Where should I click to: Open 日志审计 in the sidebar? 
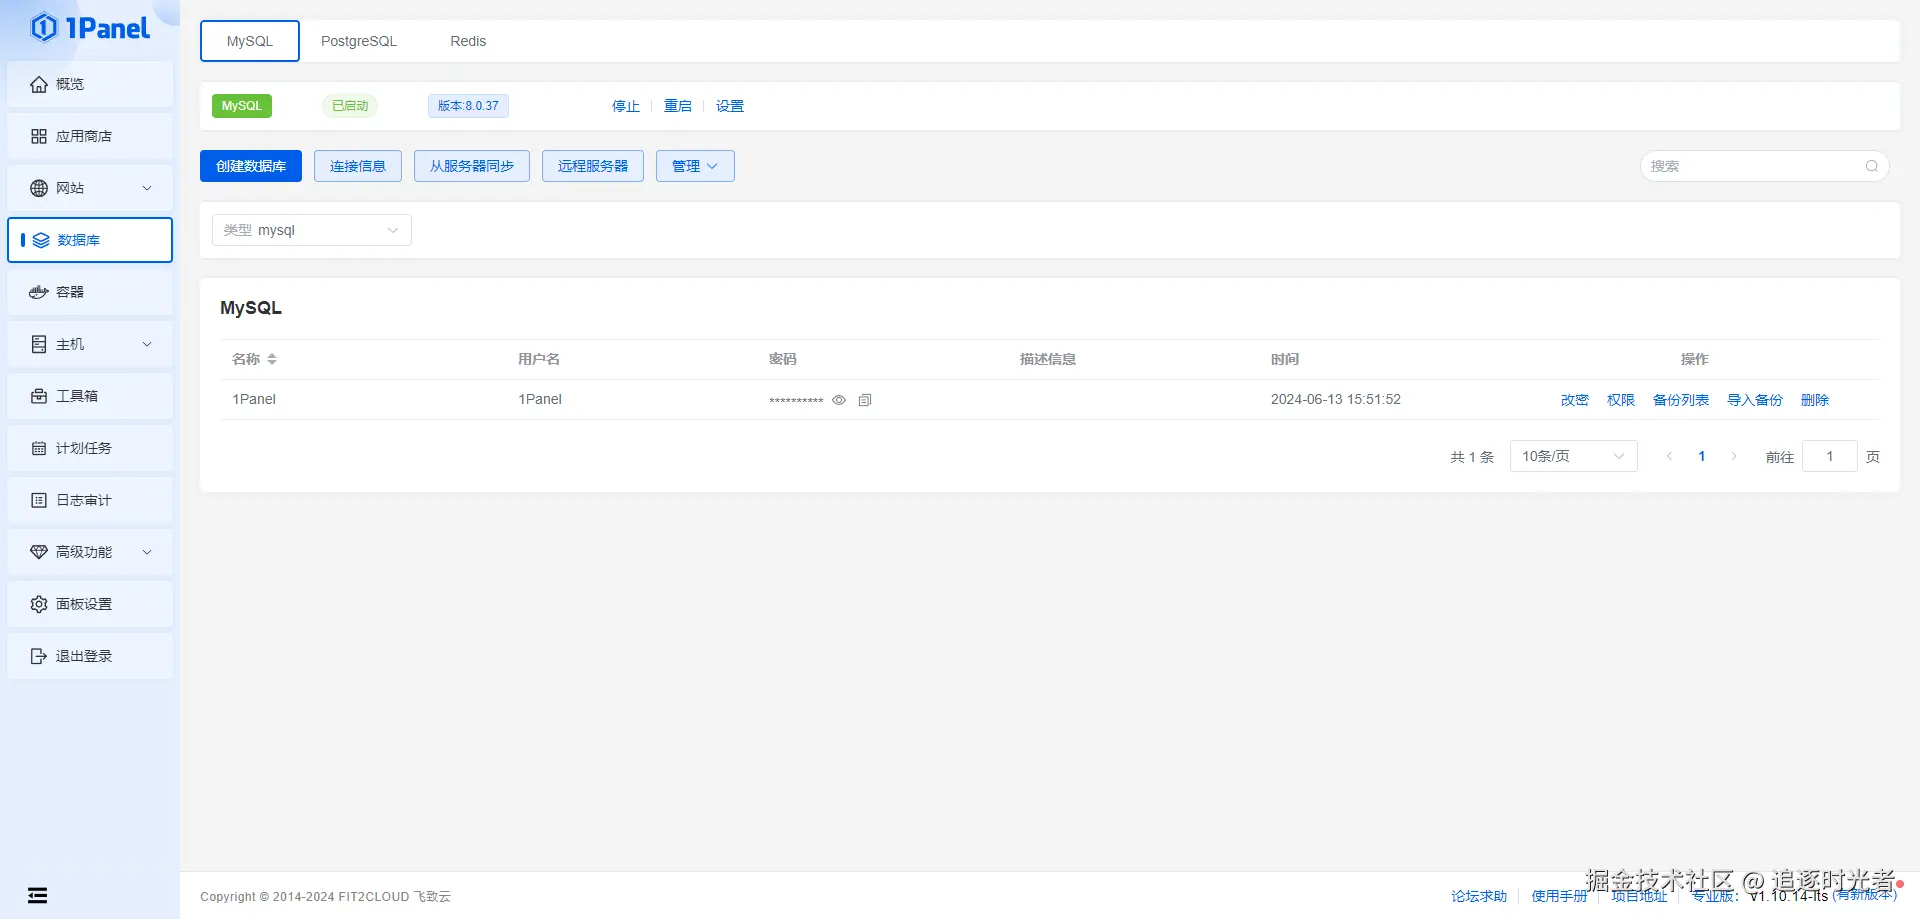coord(90,500)
